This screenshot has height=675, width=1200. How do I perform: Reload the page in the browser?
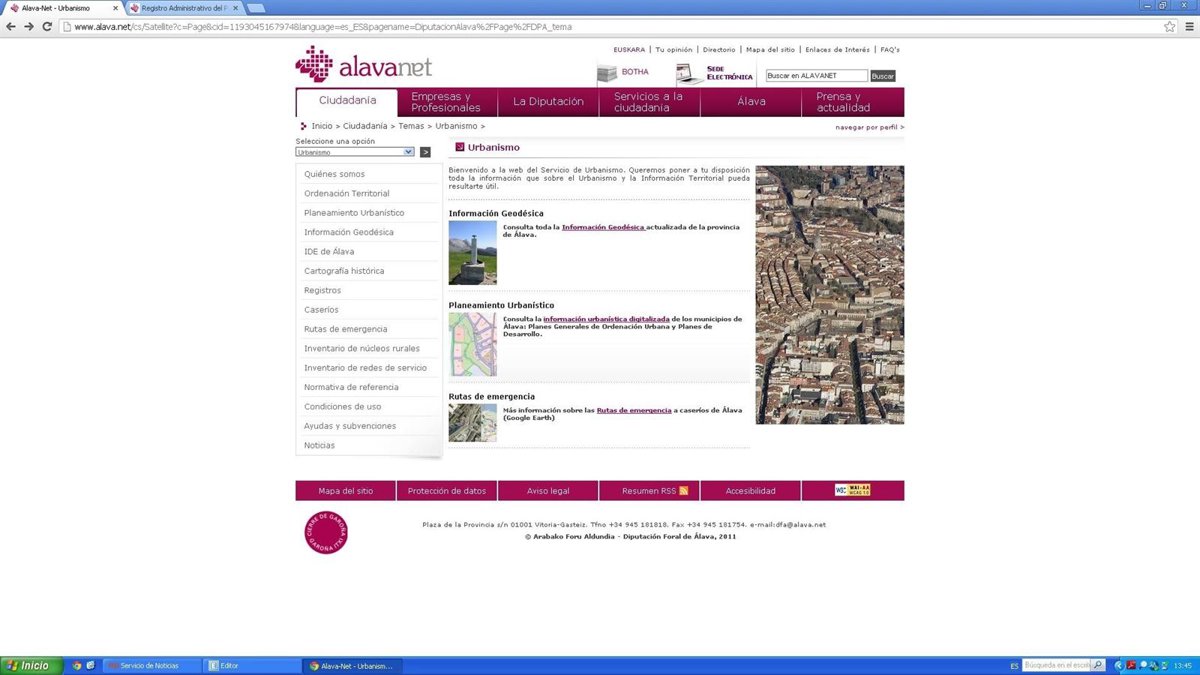pyautogui.click(x=46, y=27)
